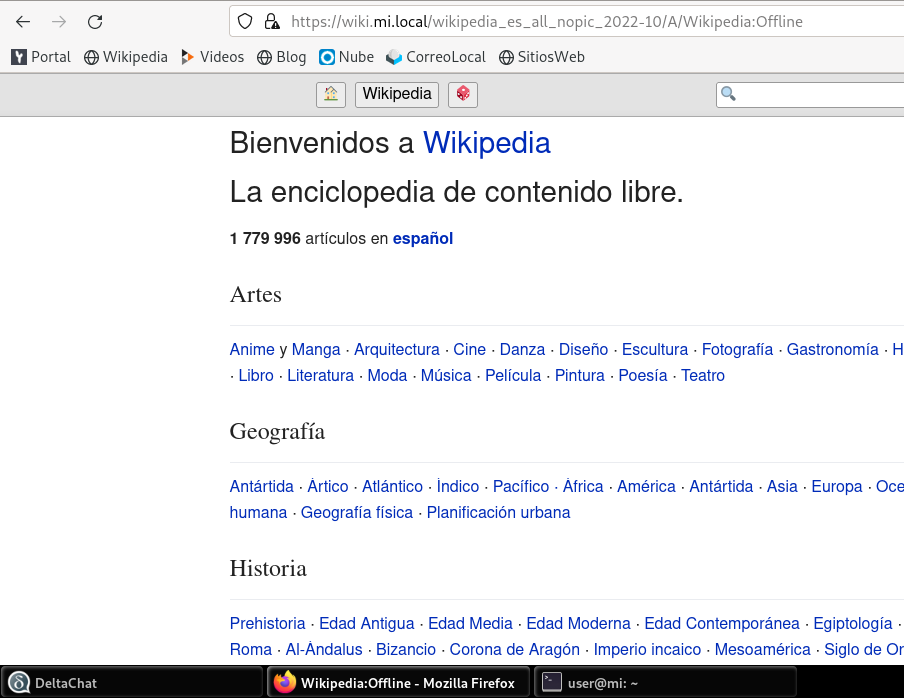Open the Blog bookmark
Viewport: 904px width, 698px height.
tap(281, 57)
